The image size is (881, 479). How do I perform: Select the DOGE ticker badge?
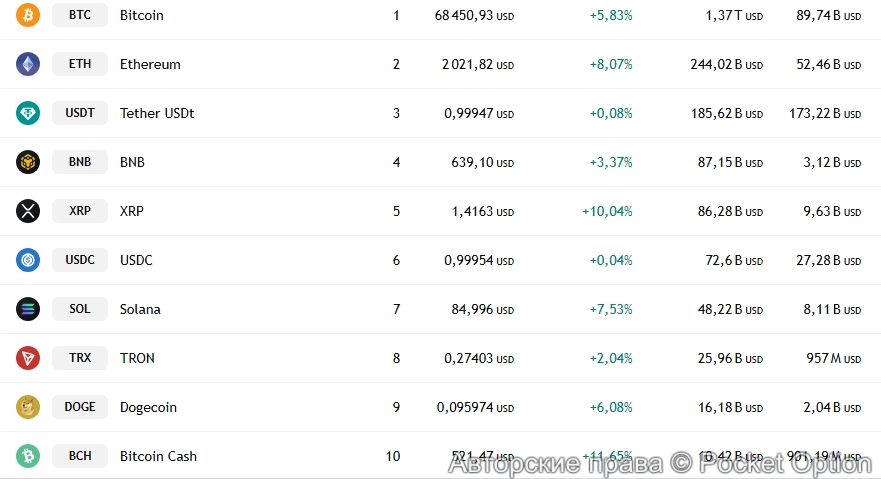pos(80,407)
